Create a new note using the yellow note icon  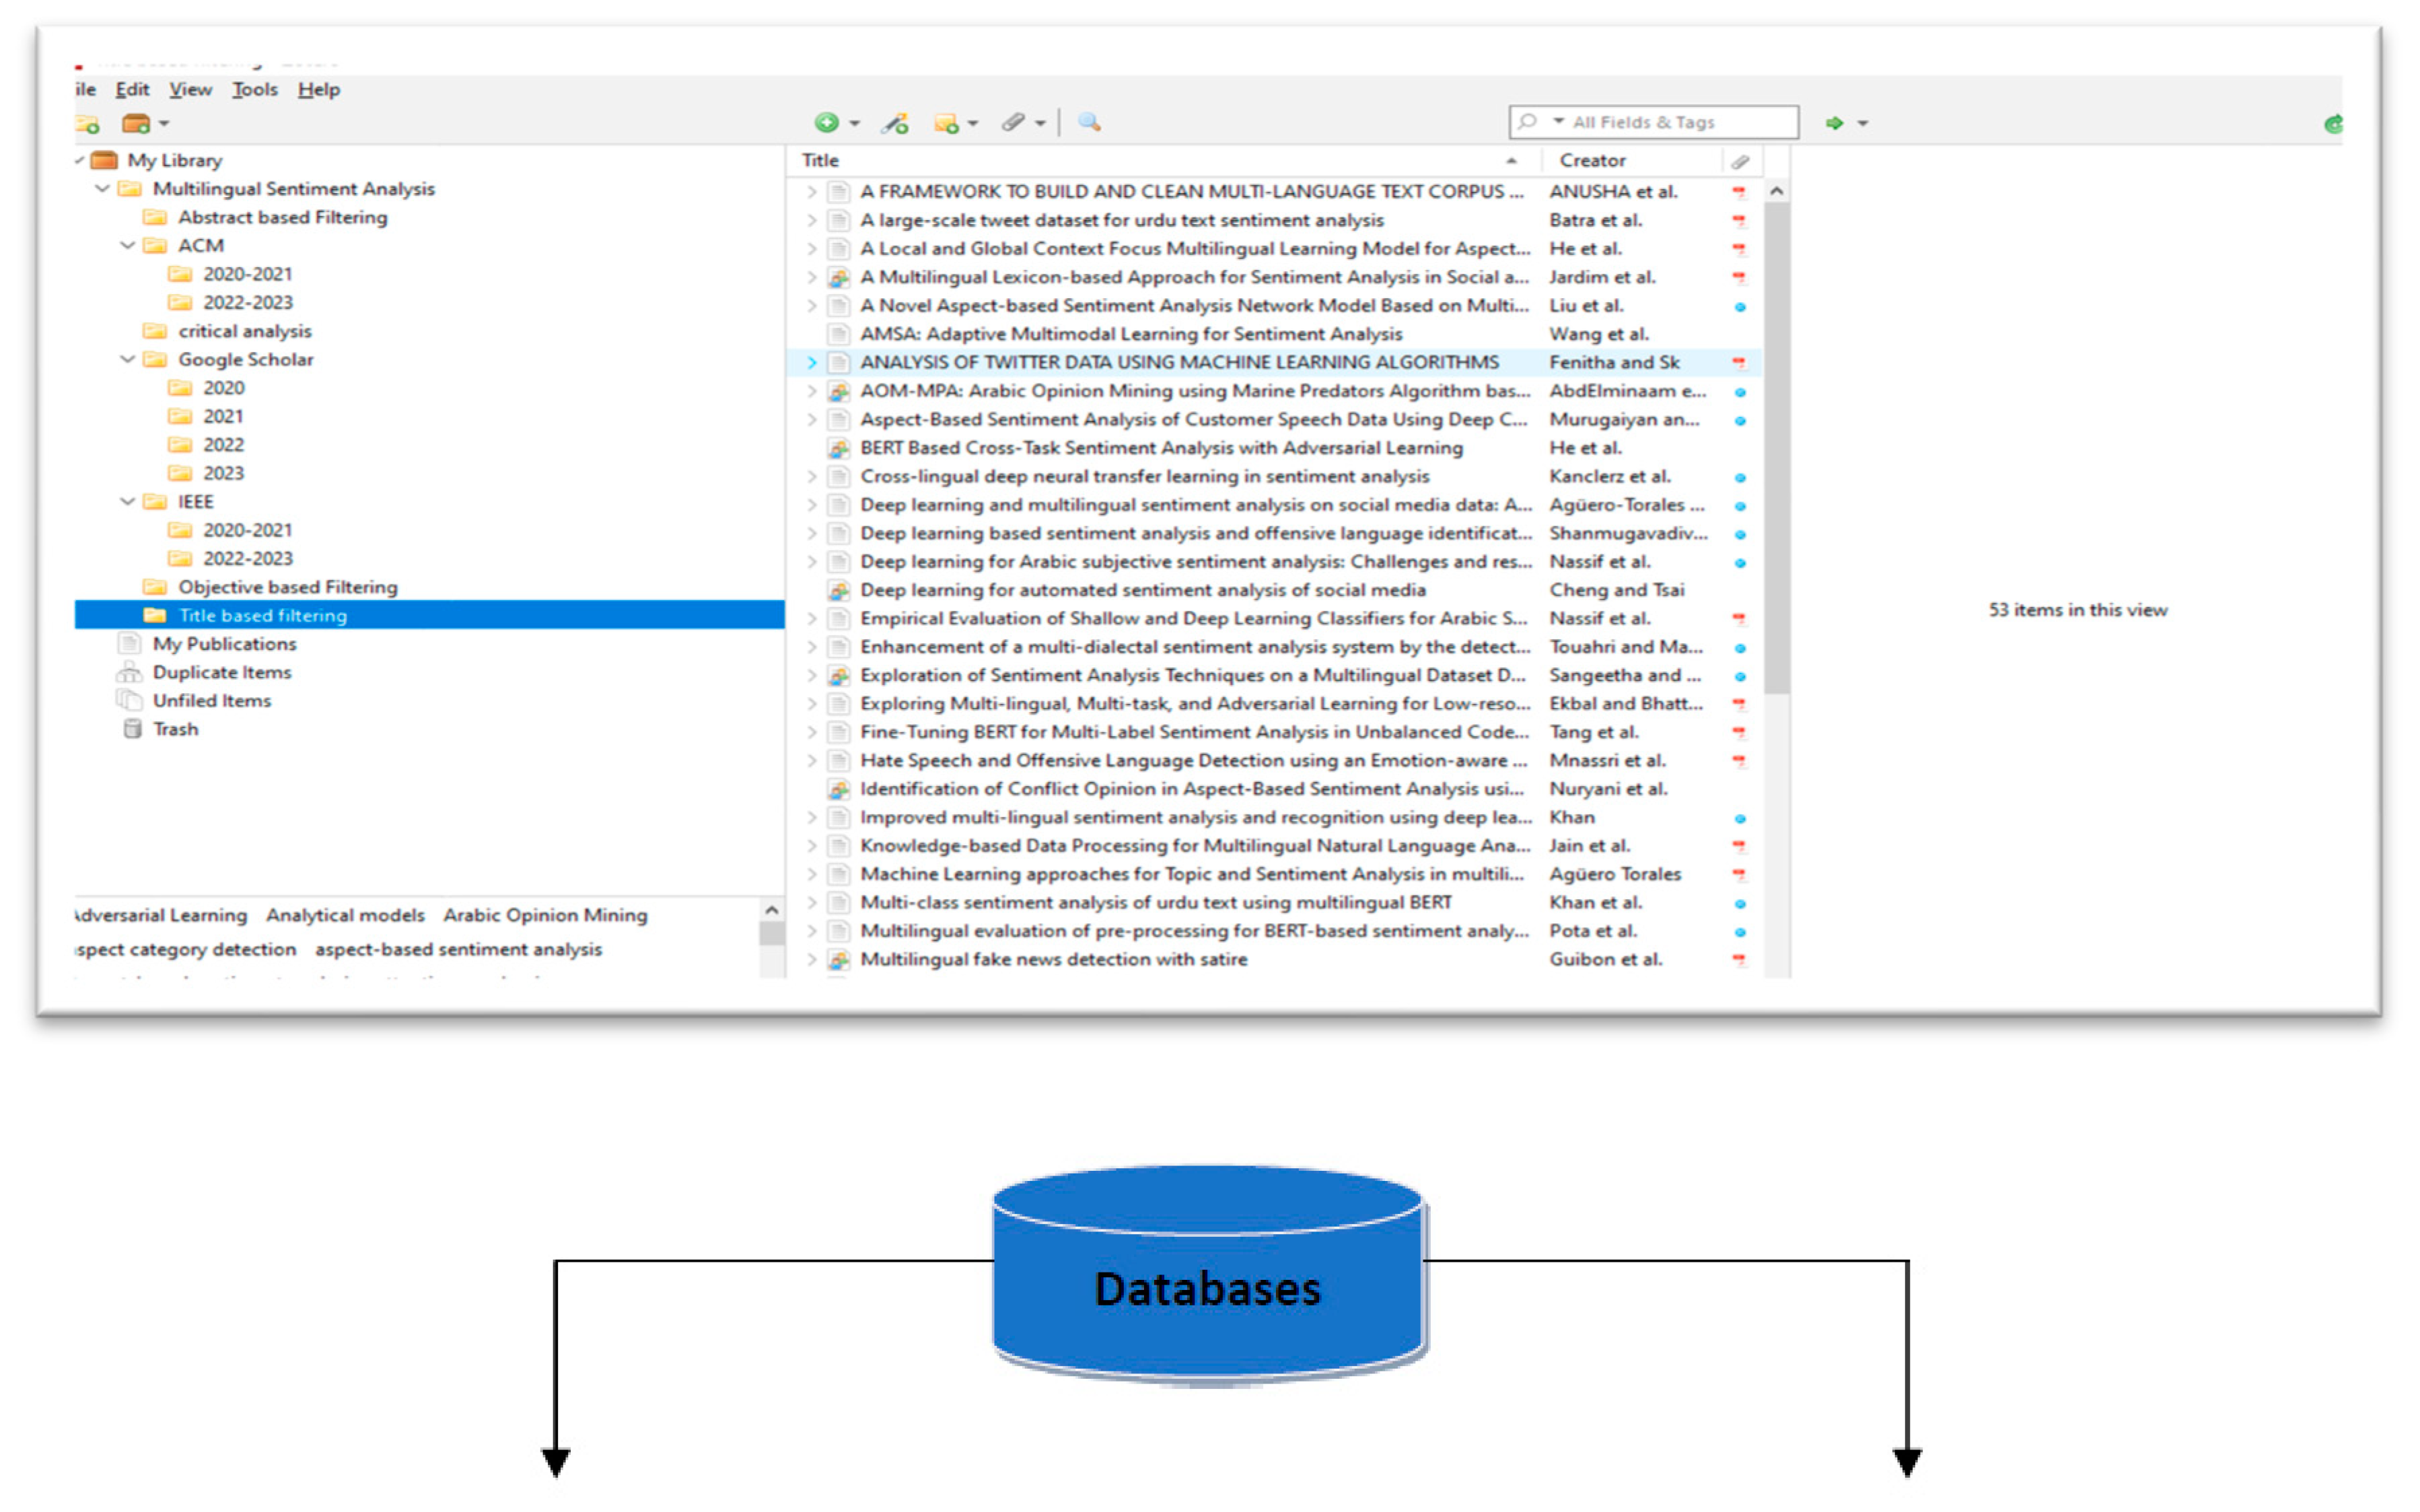[x=948, y=122]
